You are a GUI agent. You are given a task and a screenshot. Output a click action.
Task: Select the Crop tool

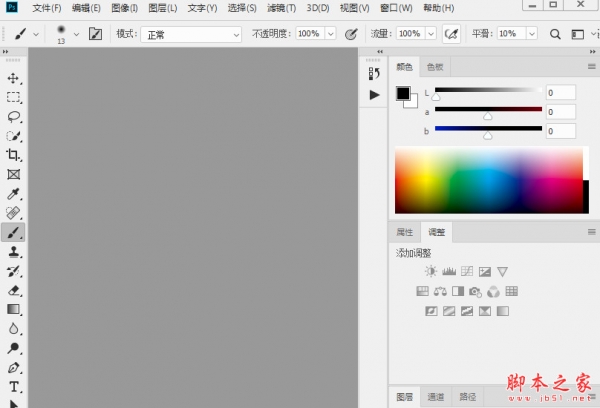pyautogui.click(x=14, y=155)
